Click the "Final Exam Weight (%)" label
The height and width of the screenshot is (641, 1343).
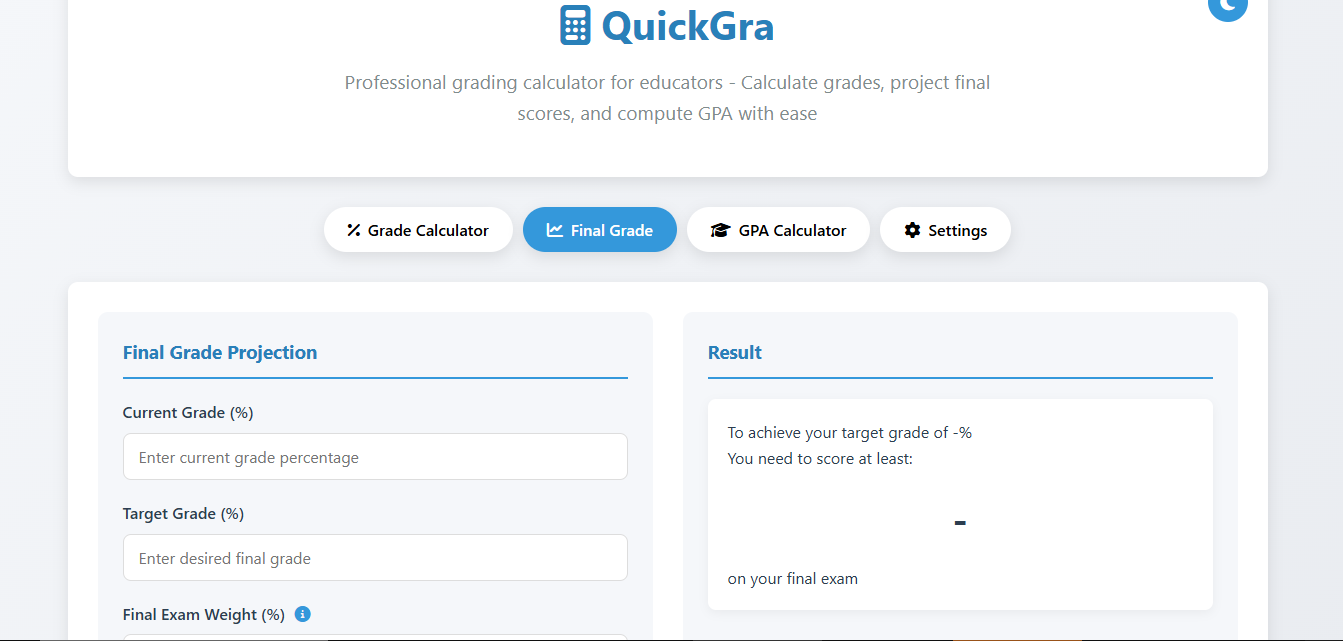pyautogui.click(x=204, y=615)
